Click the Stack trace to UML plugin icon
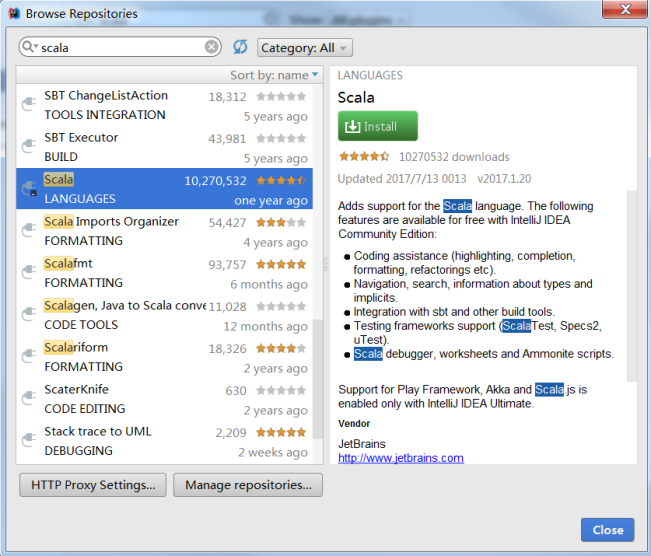The height and width of the screenshot is (556, 651). pos(29,440)
